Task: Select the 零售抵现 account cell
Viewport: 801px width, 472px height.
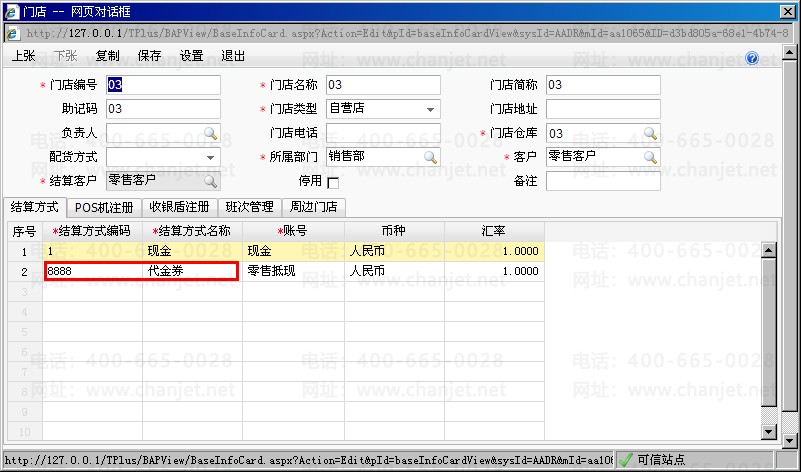Action: [x=293, y=271]
